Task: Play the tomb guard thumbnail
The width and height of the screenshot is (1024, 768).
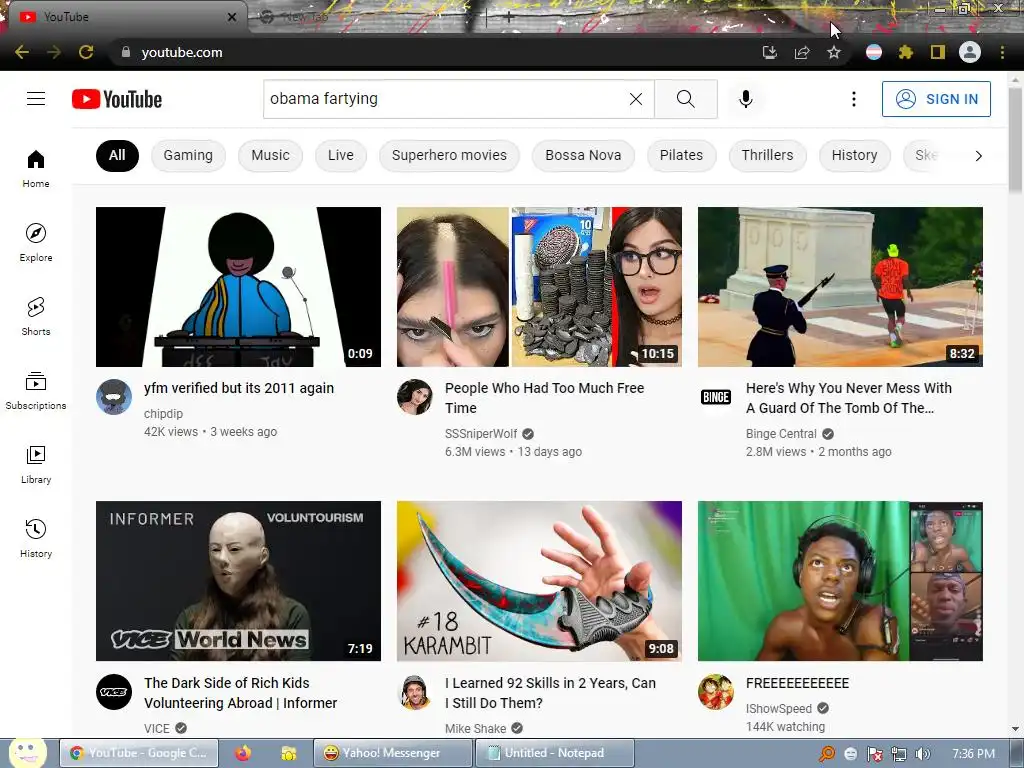Action: point(840,287)
